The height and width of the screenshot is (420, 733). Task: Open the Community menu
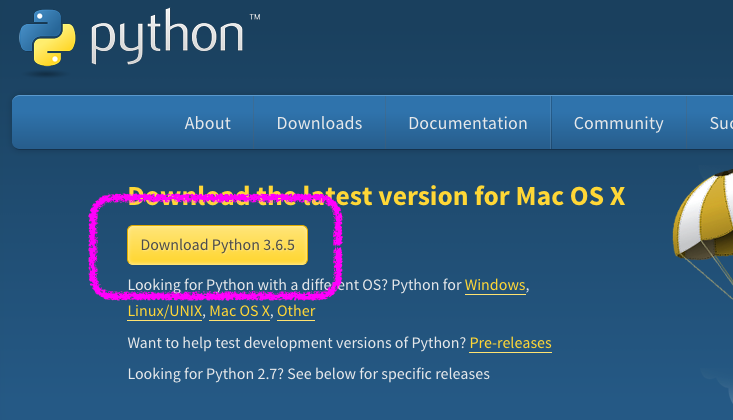tap(618, 123)
